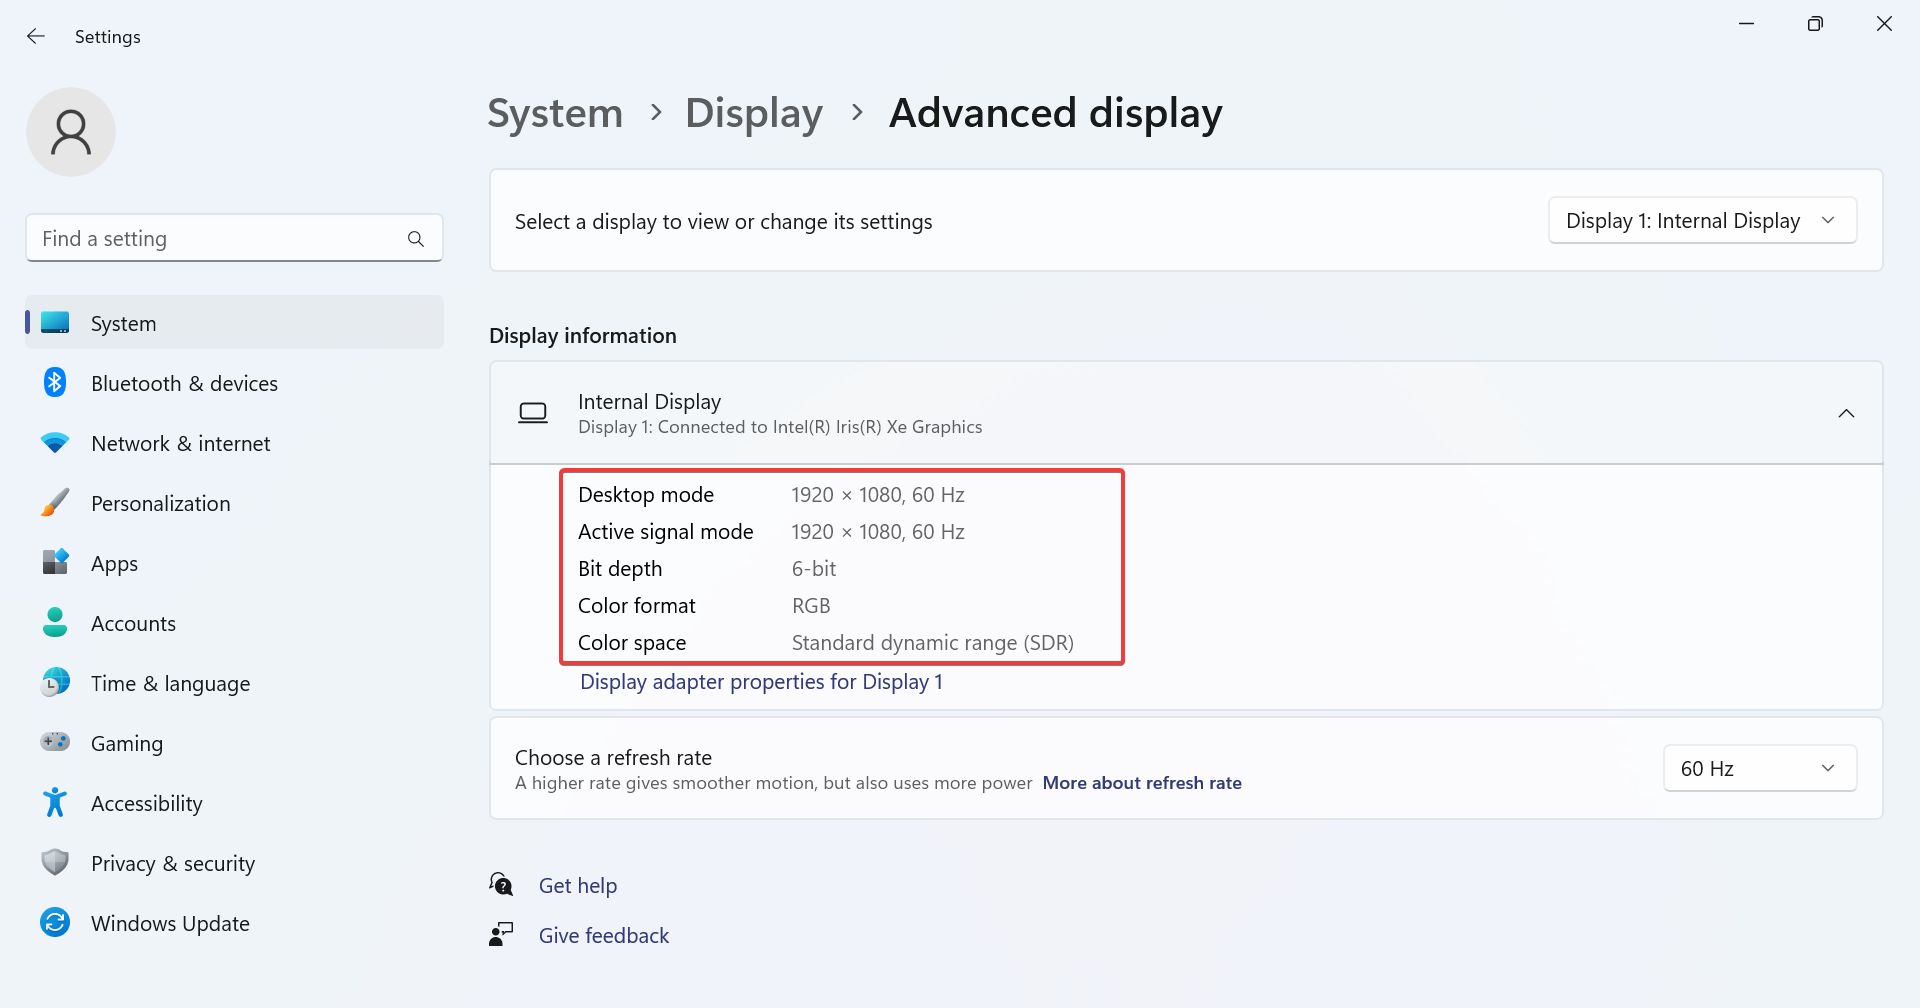Viewport: 1920px width, 1008px height.
Task: Click the Bluetooth icon in sidebar
Action: 55,382
